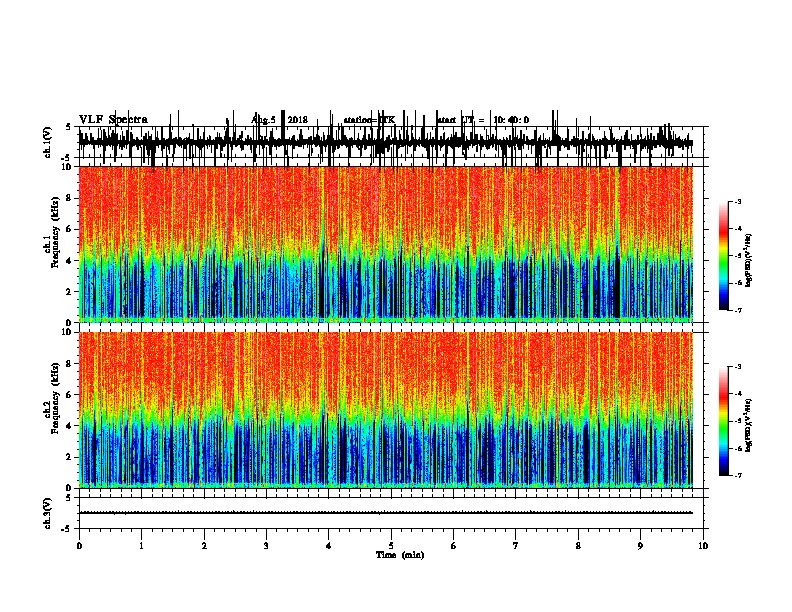Click the ch.1 spectrogram "8" kHz tick label

(70, 198)
